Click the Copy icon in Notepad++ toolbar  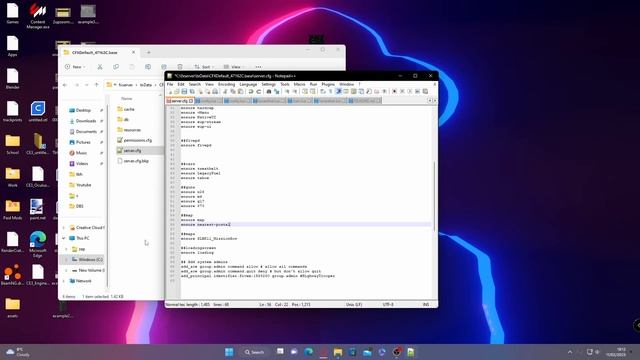click(x=233, y=91)
